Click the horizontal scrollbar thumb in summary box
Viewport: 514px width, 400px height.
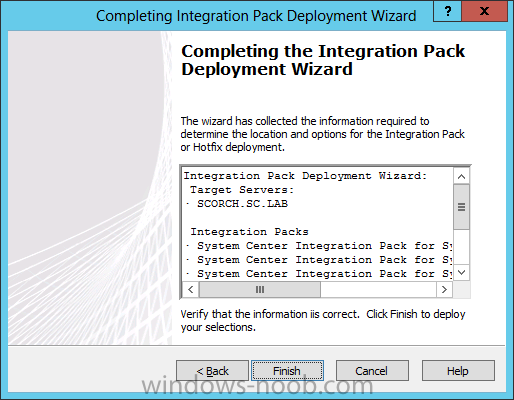coord(260,289)
